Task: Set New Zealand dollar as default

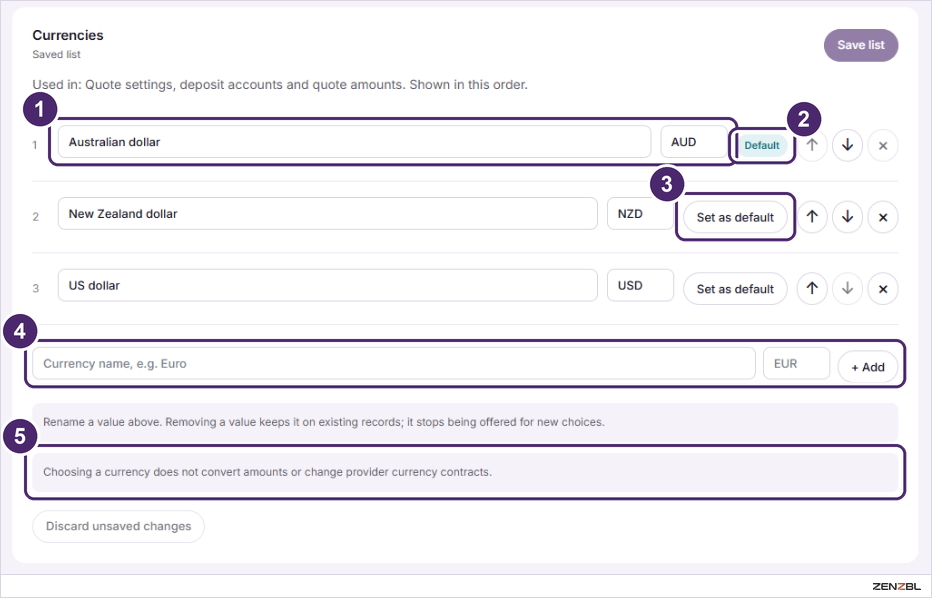Action: [735, 218]
